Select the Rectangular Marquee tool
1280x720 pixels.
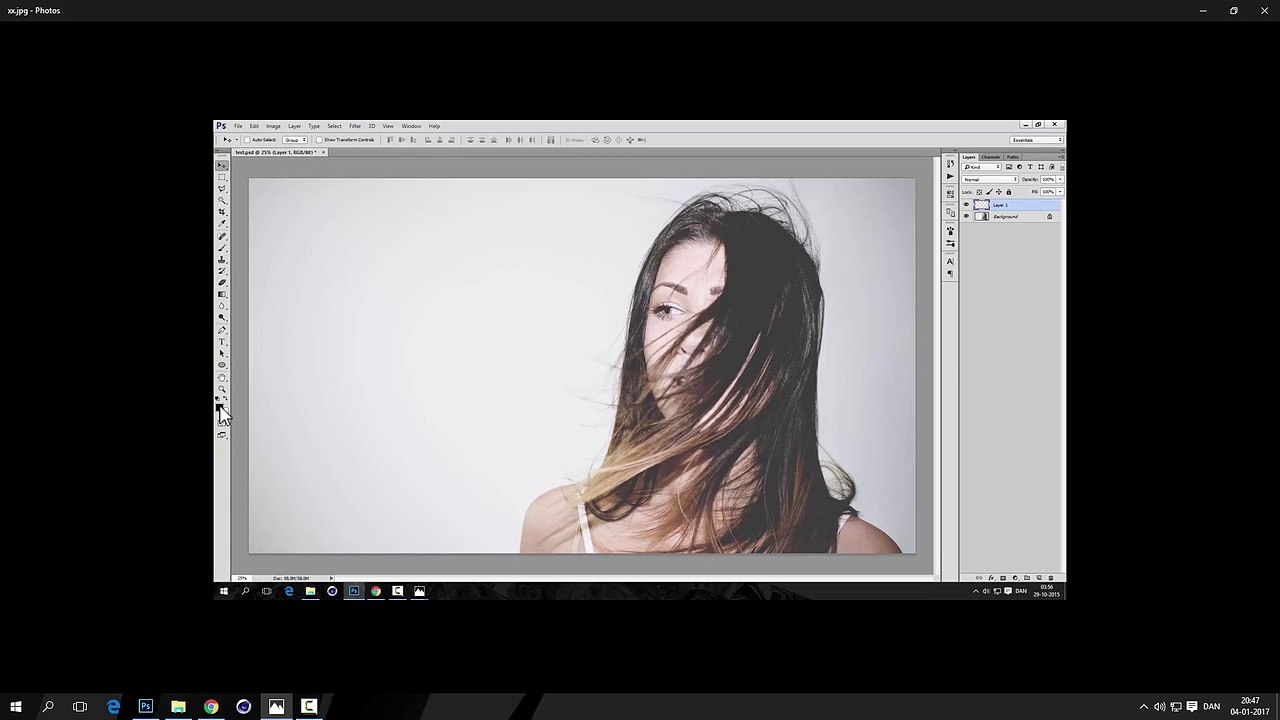(222, 177)
